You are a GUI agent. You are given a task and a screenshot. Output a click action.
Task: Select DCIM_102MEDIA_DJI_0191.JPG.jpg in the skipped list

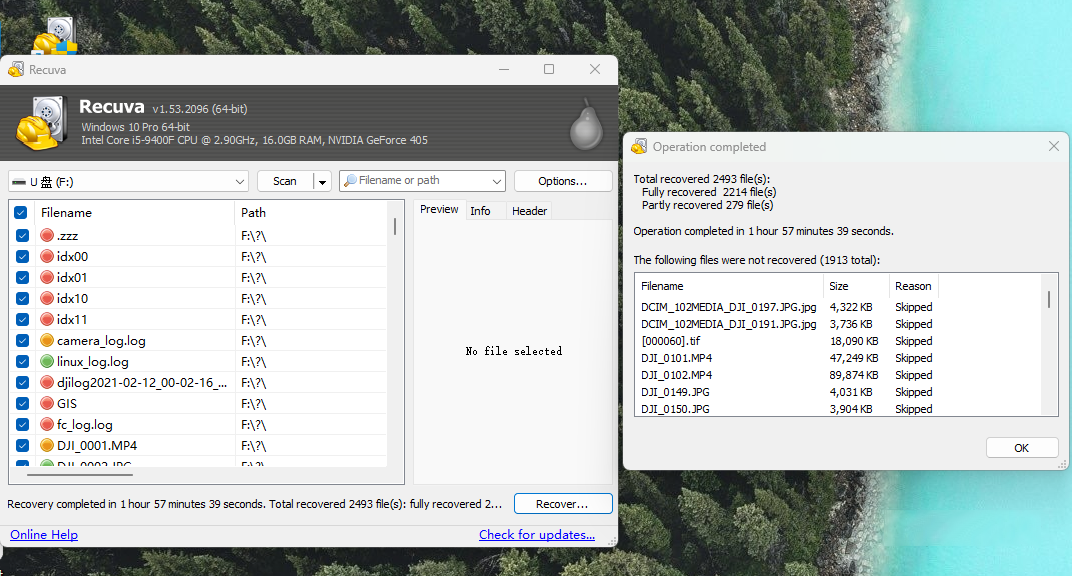[x=729, y=324]
